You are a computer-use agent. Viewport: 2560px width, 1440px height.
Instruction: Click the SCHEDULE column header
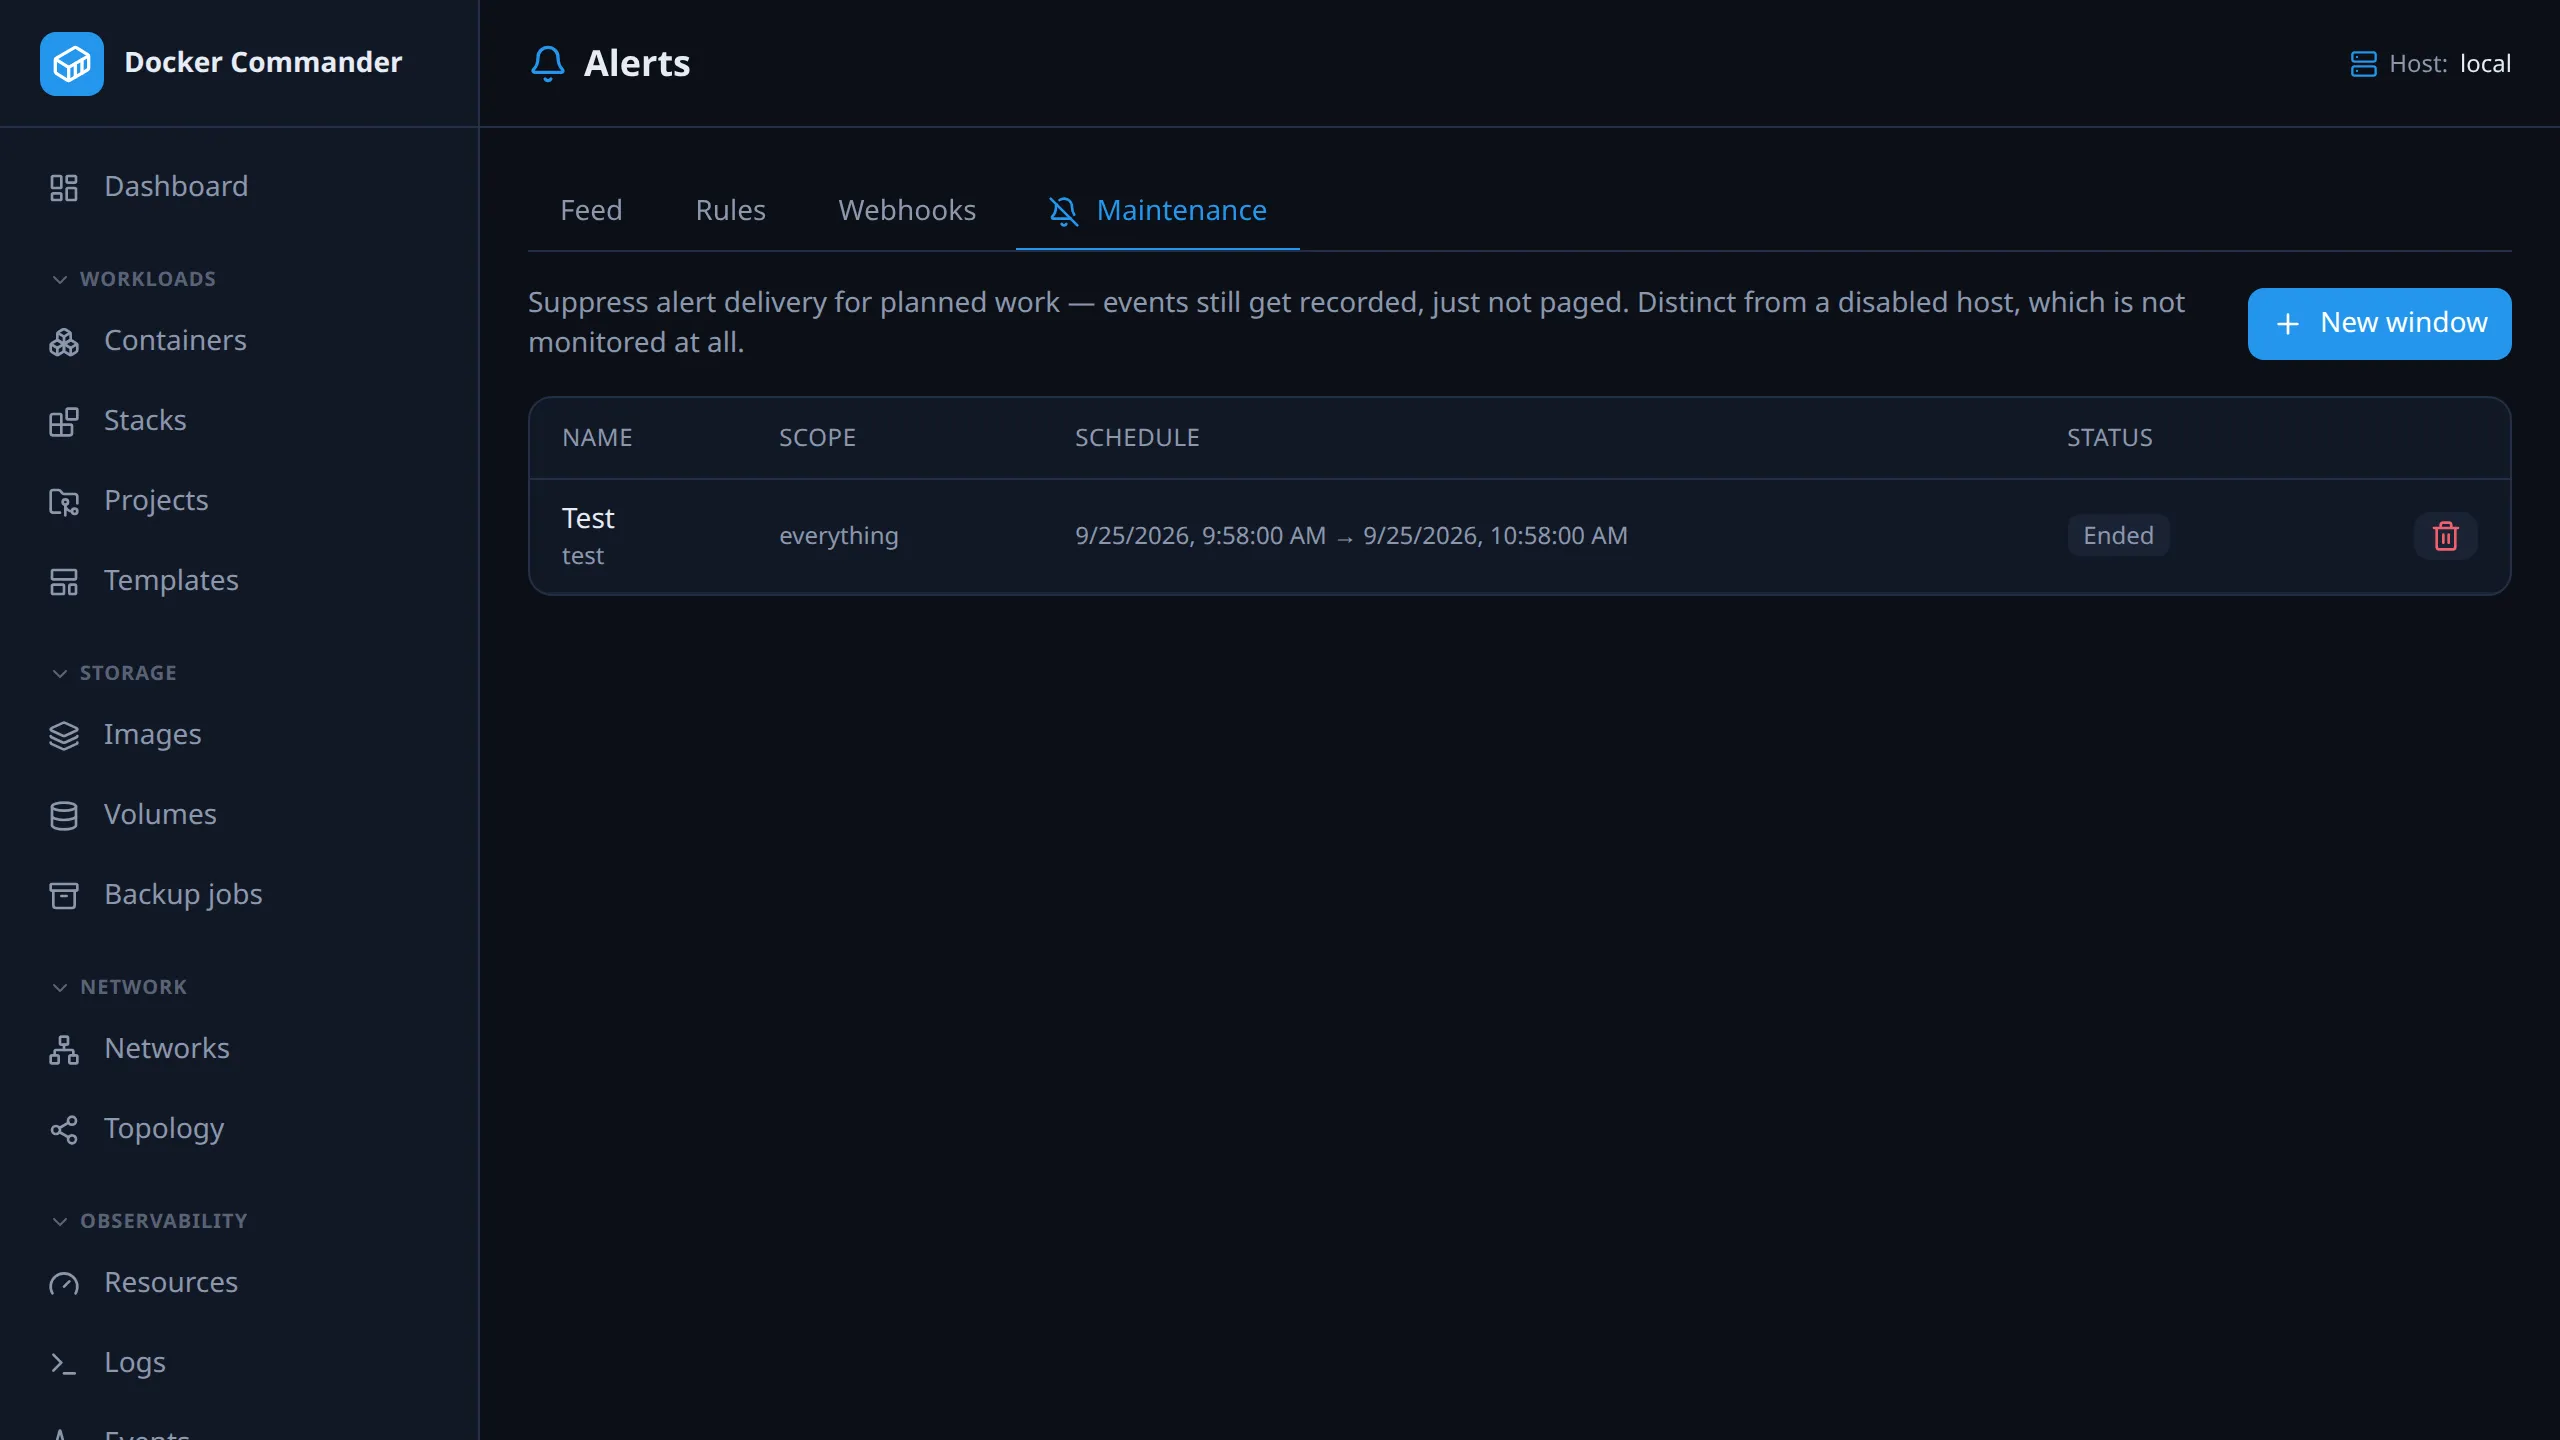(1137, 438)
